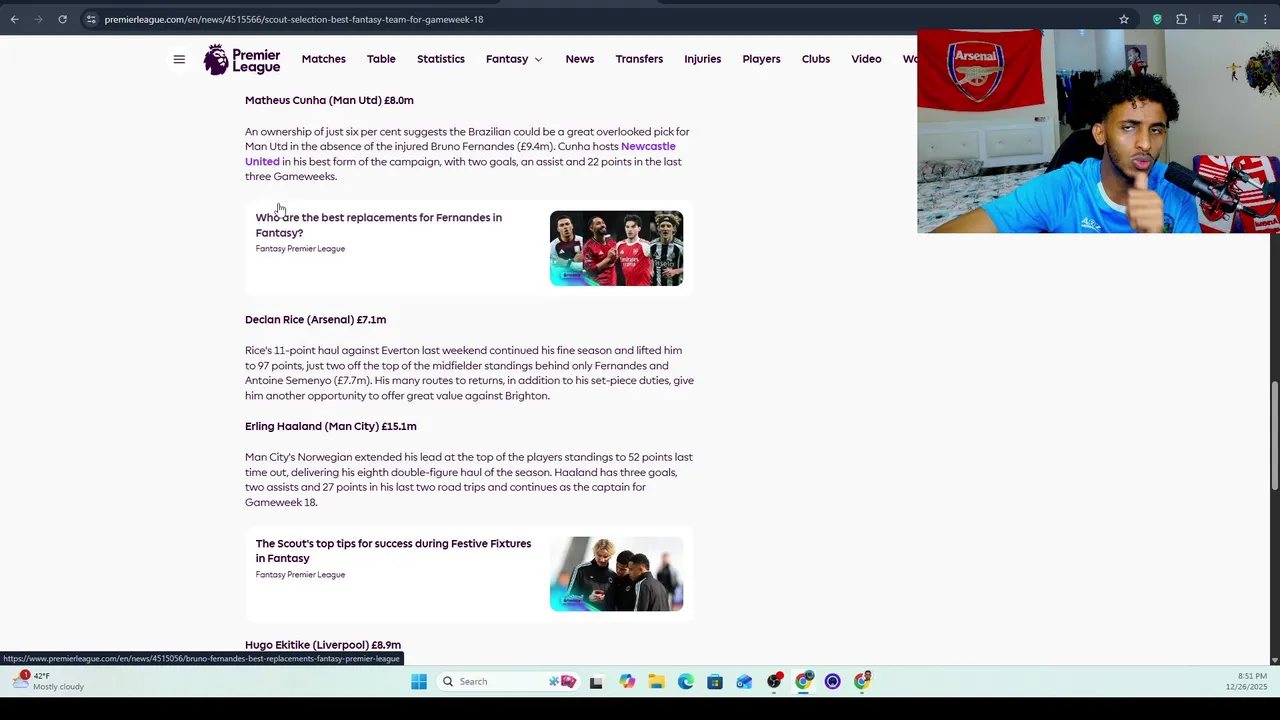Image resolution: width=1280 pixels, height=720 pixels.
Task: Open the Players nav item
Action: [x=761, y=59]
